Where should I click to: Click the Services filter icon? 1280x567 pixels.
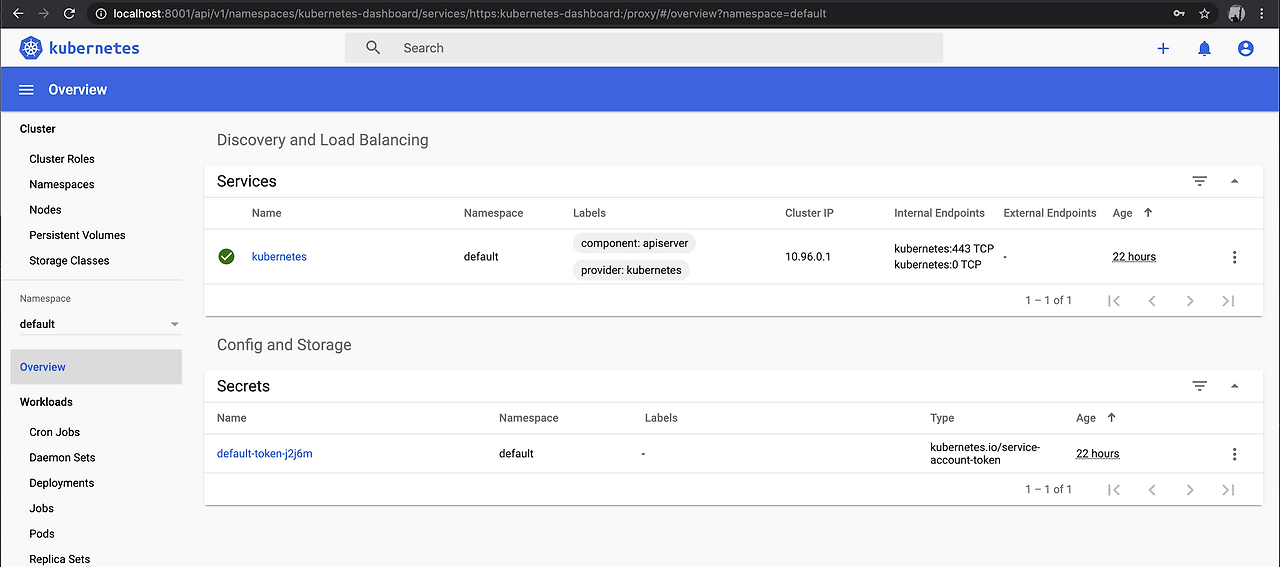click(x=1200, y=181)
